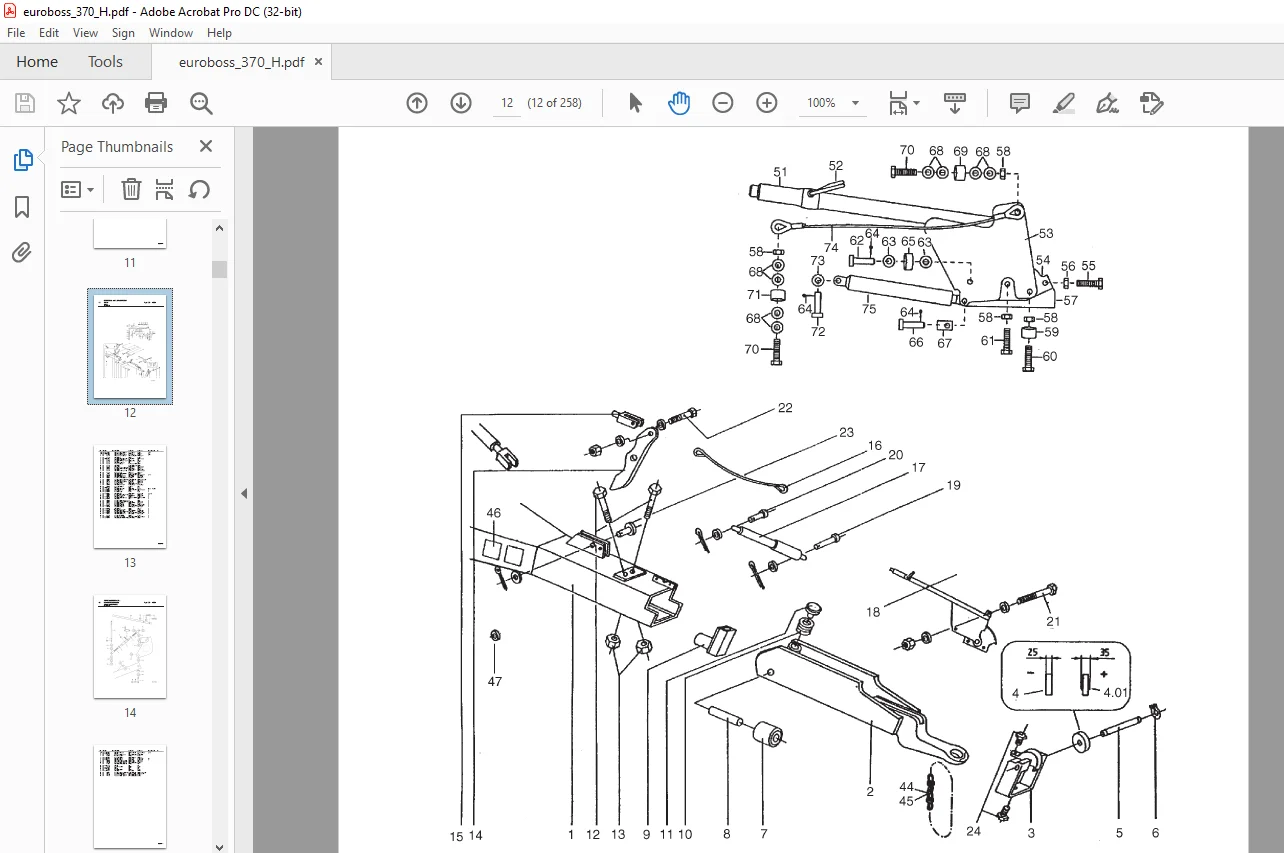Click the cloud upload icon
1284x853 pixels.
click(x=113, y=103)
